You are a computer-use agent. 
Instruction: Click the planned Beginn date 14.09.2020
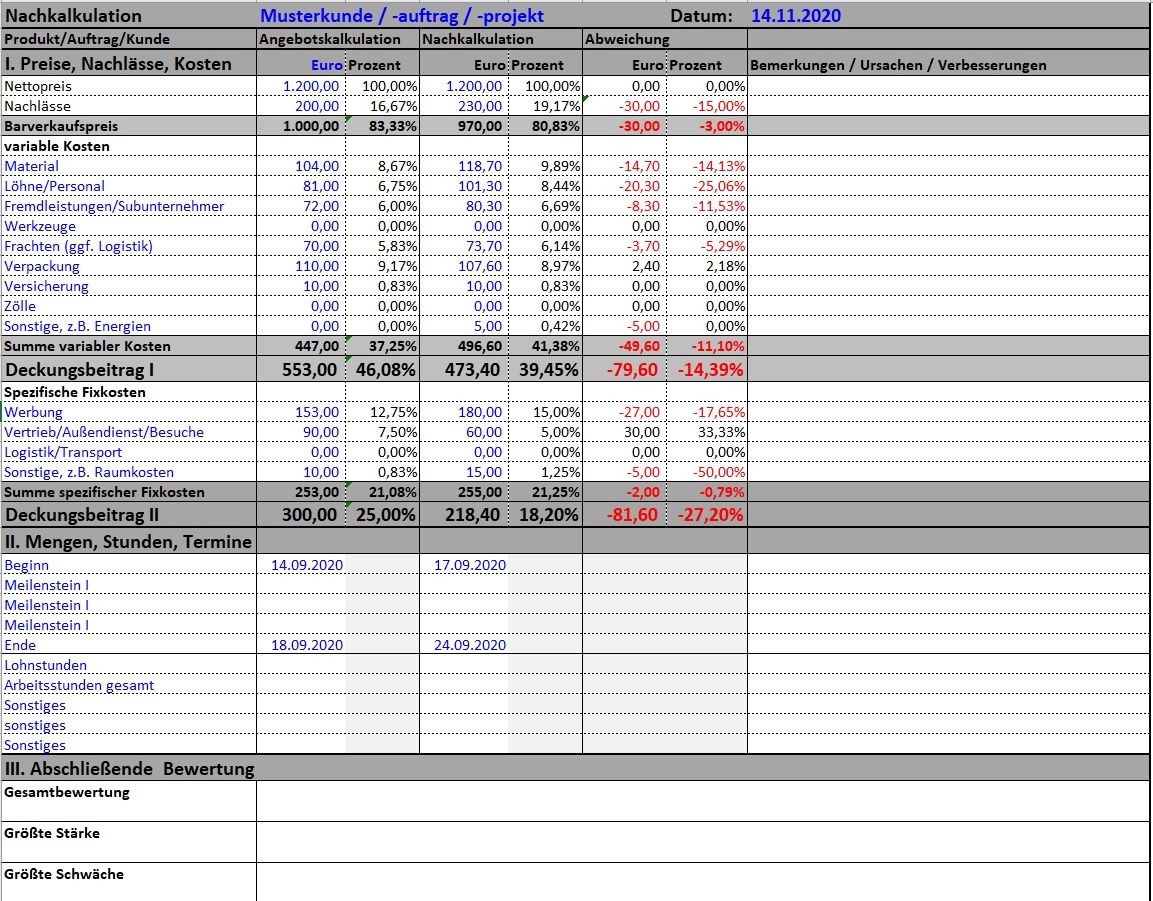point(307,565)
